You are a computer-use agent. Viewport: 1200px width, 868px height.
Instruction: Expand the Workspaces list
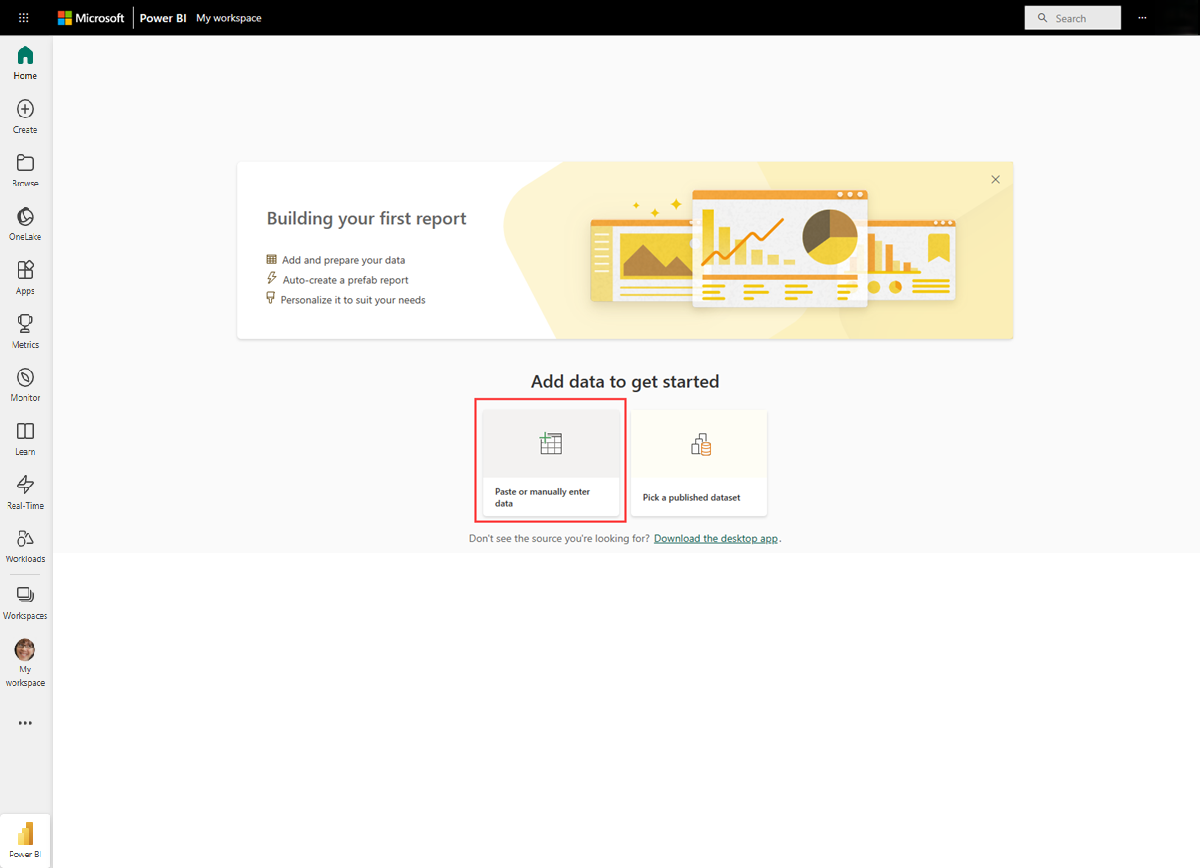(x=25, y=602)
